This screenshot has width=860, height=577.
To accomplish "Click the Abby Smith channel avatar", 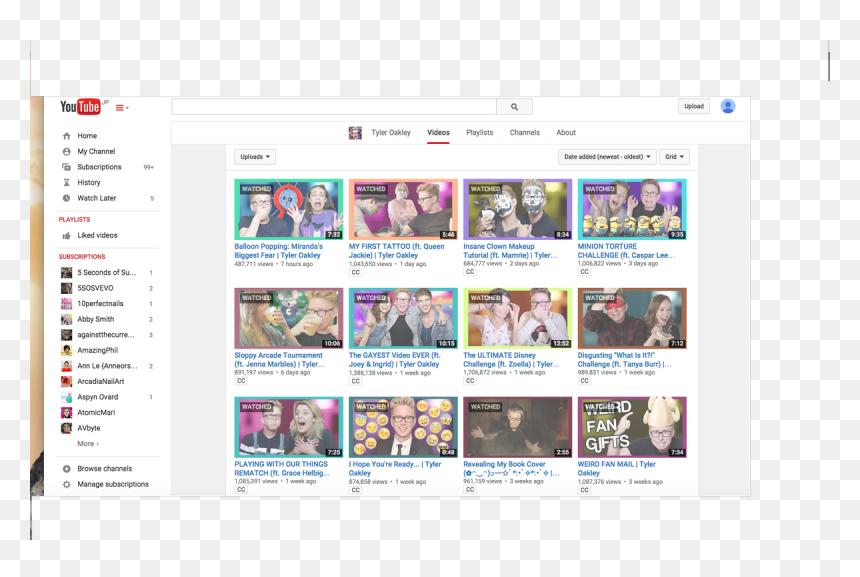I will click(x=66, y=319).
